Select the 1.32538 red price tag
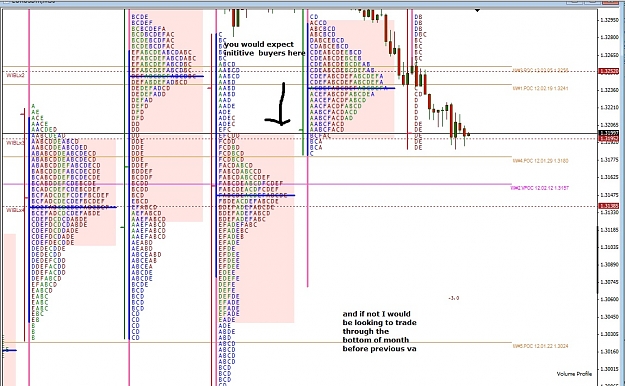The width and height of the screenshot is (625, 386). [609, 71]
